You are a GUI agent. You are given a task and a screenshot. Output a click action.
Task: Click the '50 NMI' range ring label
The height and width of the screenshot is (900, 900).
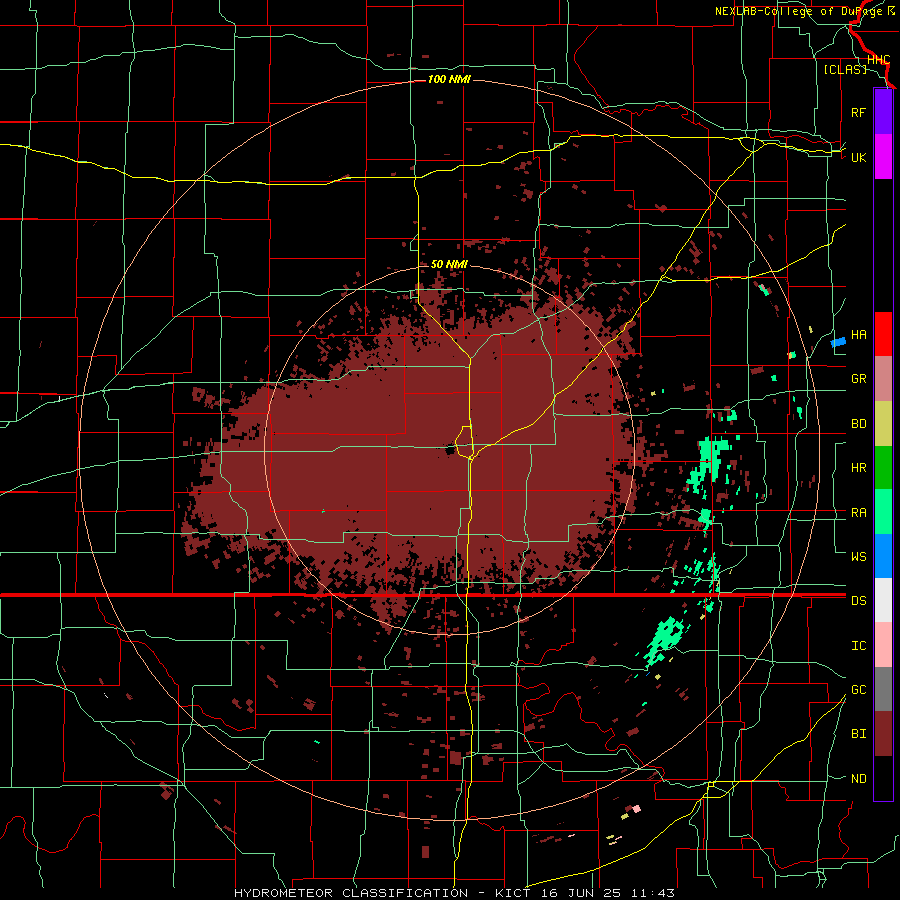(449, 264)
